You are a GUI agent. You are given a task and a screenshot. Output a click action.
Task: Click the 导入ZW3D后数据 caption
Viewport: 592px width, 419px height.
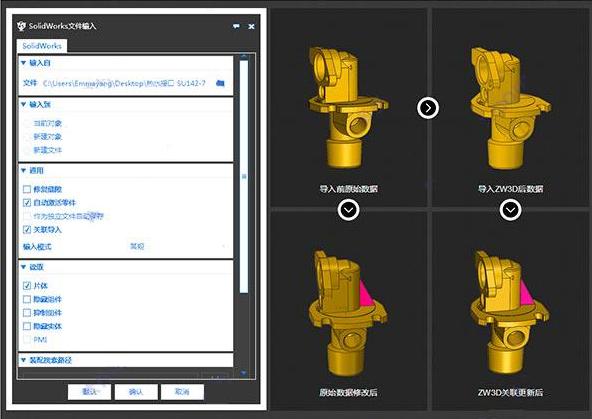510,189
